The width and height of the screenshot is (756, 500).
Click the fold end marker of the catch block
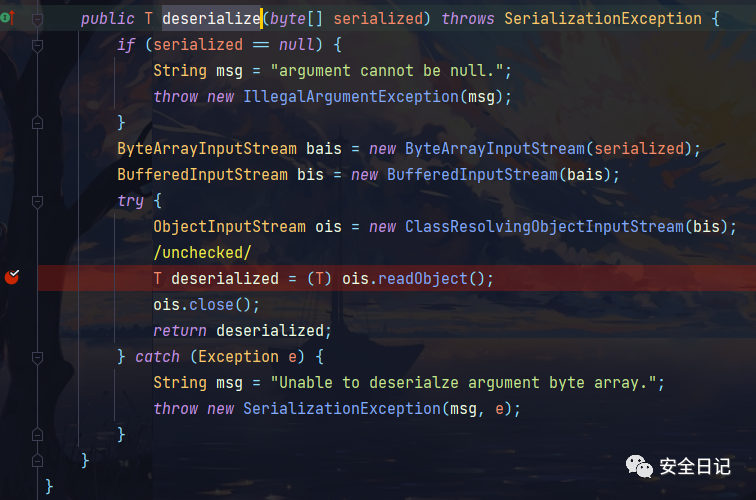pos(37,435)
